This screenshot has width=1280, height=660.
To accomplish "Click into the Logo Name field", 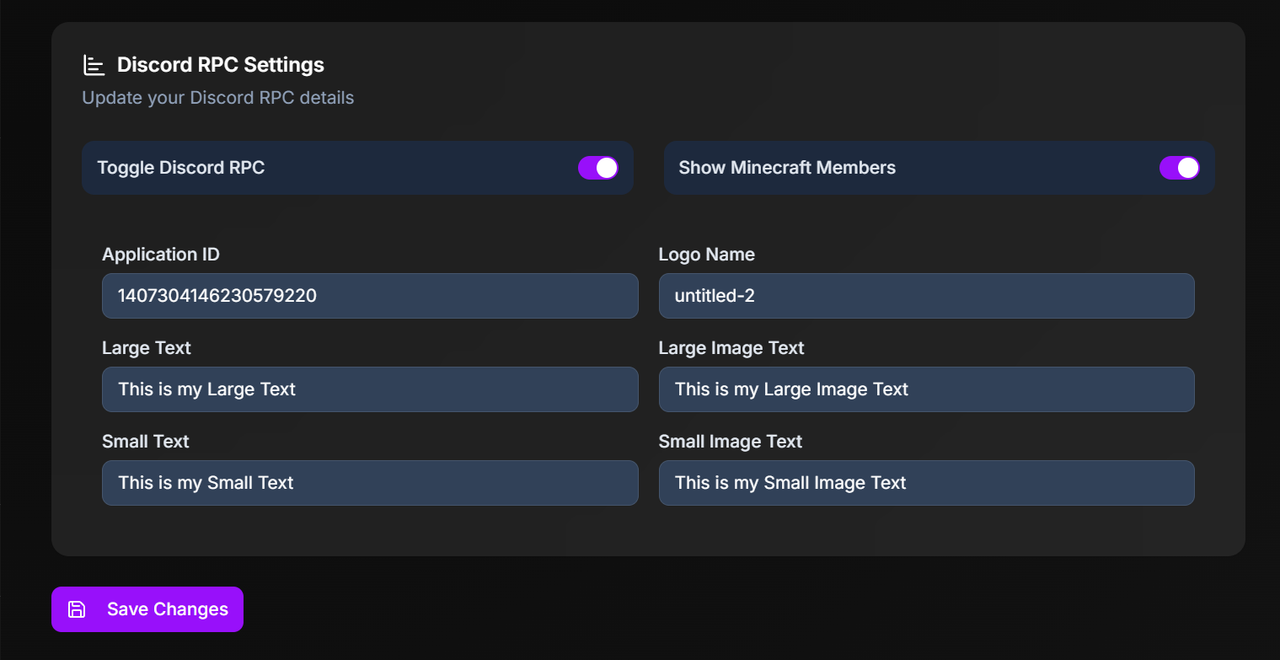I will [926, 296].
